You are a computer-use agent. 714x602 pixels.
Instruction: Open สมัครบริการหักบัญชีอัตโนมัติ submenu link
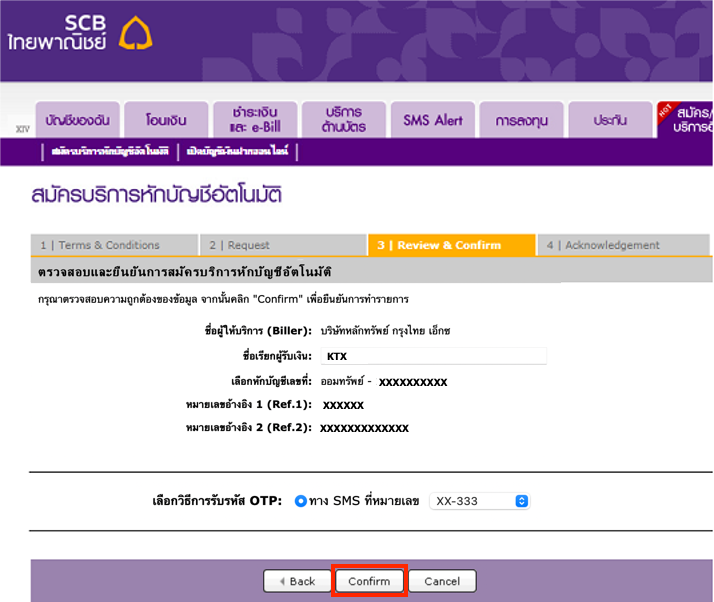pos(111,152)
